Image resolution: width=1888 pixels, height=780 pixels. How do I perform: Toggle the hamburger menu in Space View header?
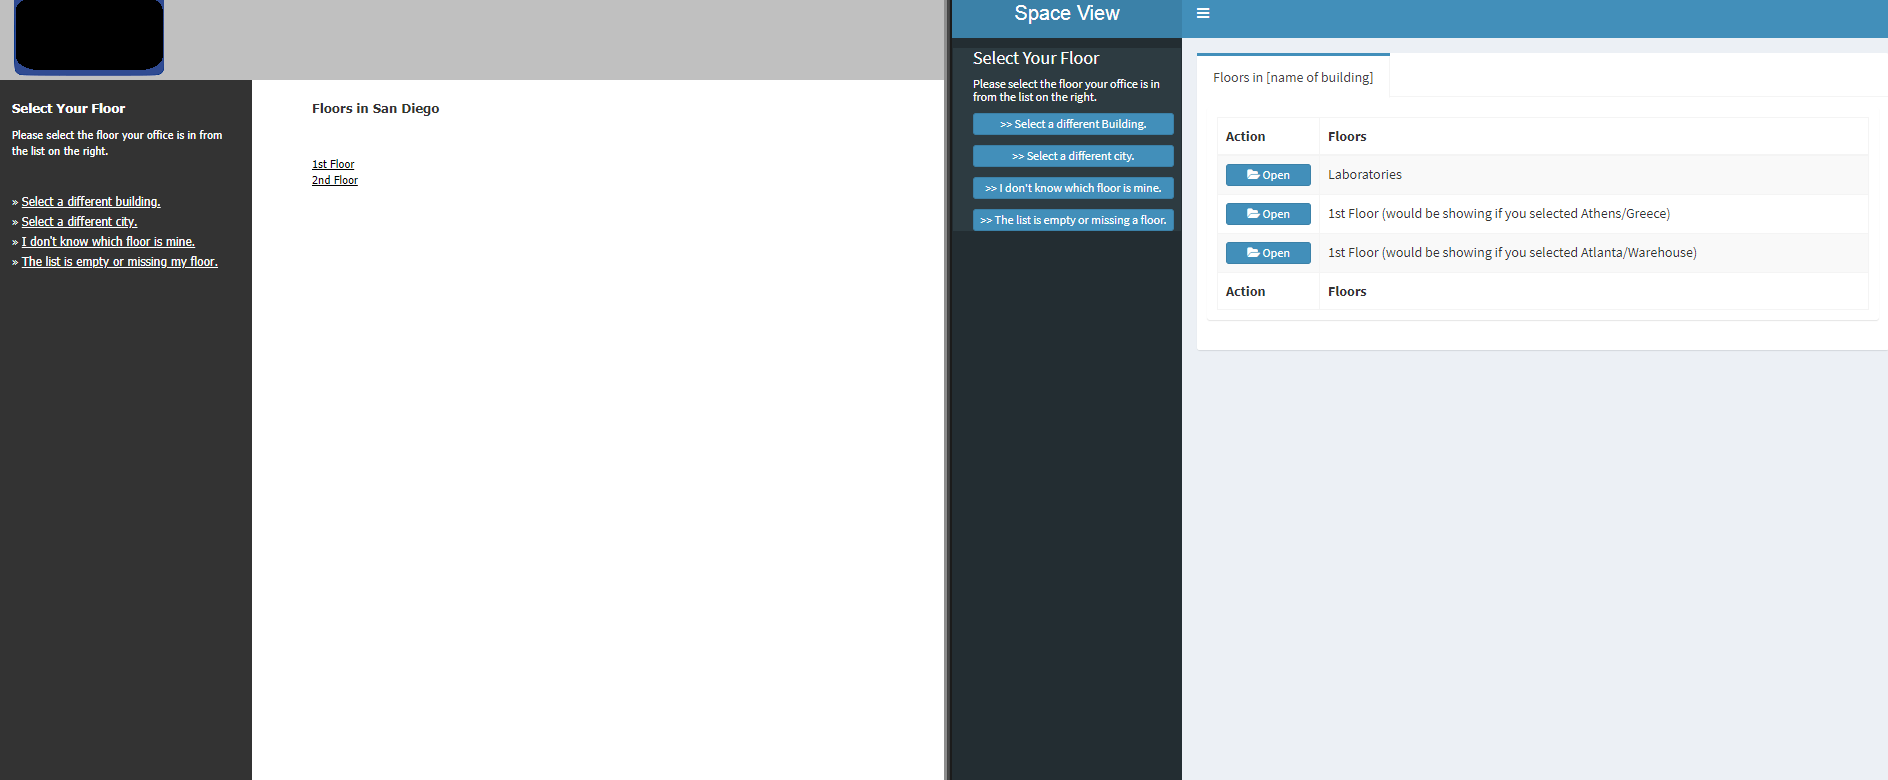[x=1203, y=14]
